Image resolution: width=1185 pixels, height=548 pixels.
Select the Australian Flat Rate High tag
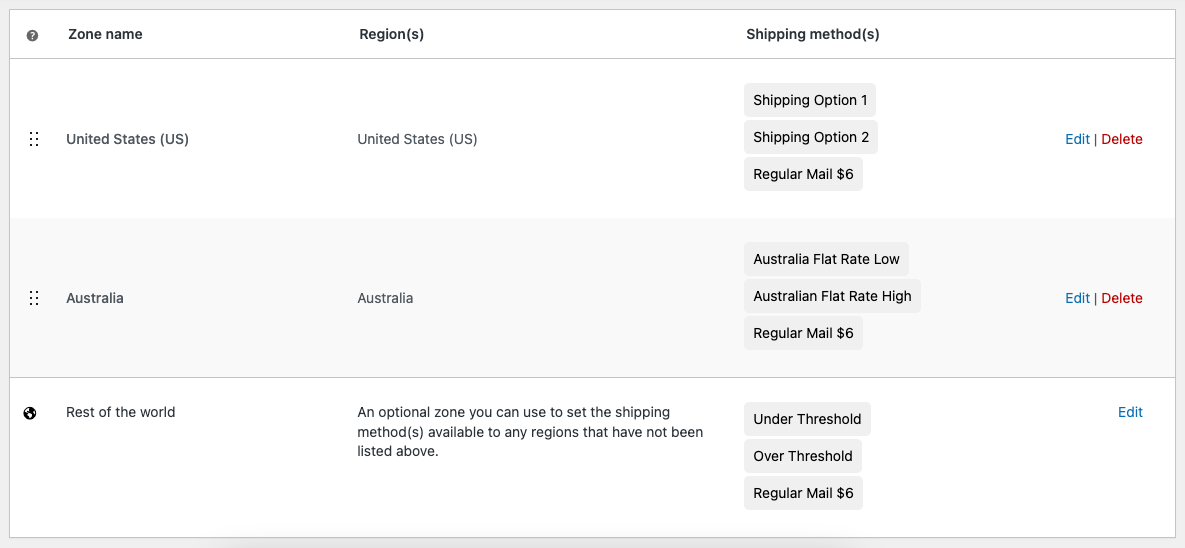832,296
